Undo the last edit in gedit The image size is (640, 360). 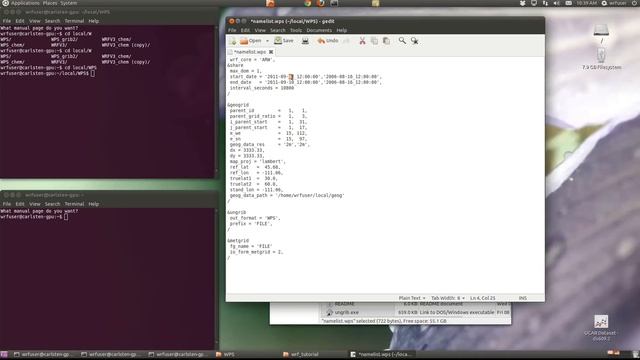pos(328,41)
